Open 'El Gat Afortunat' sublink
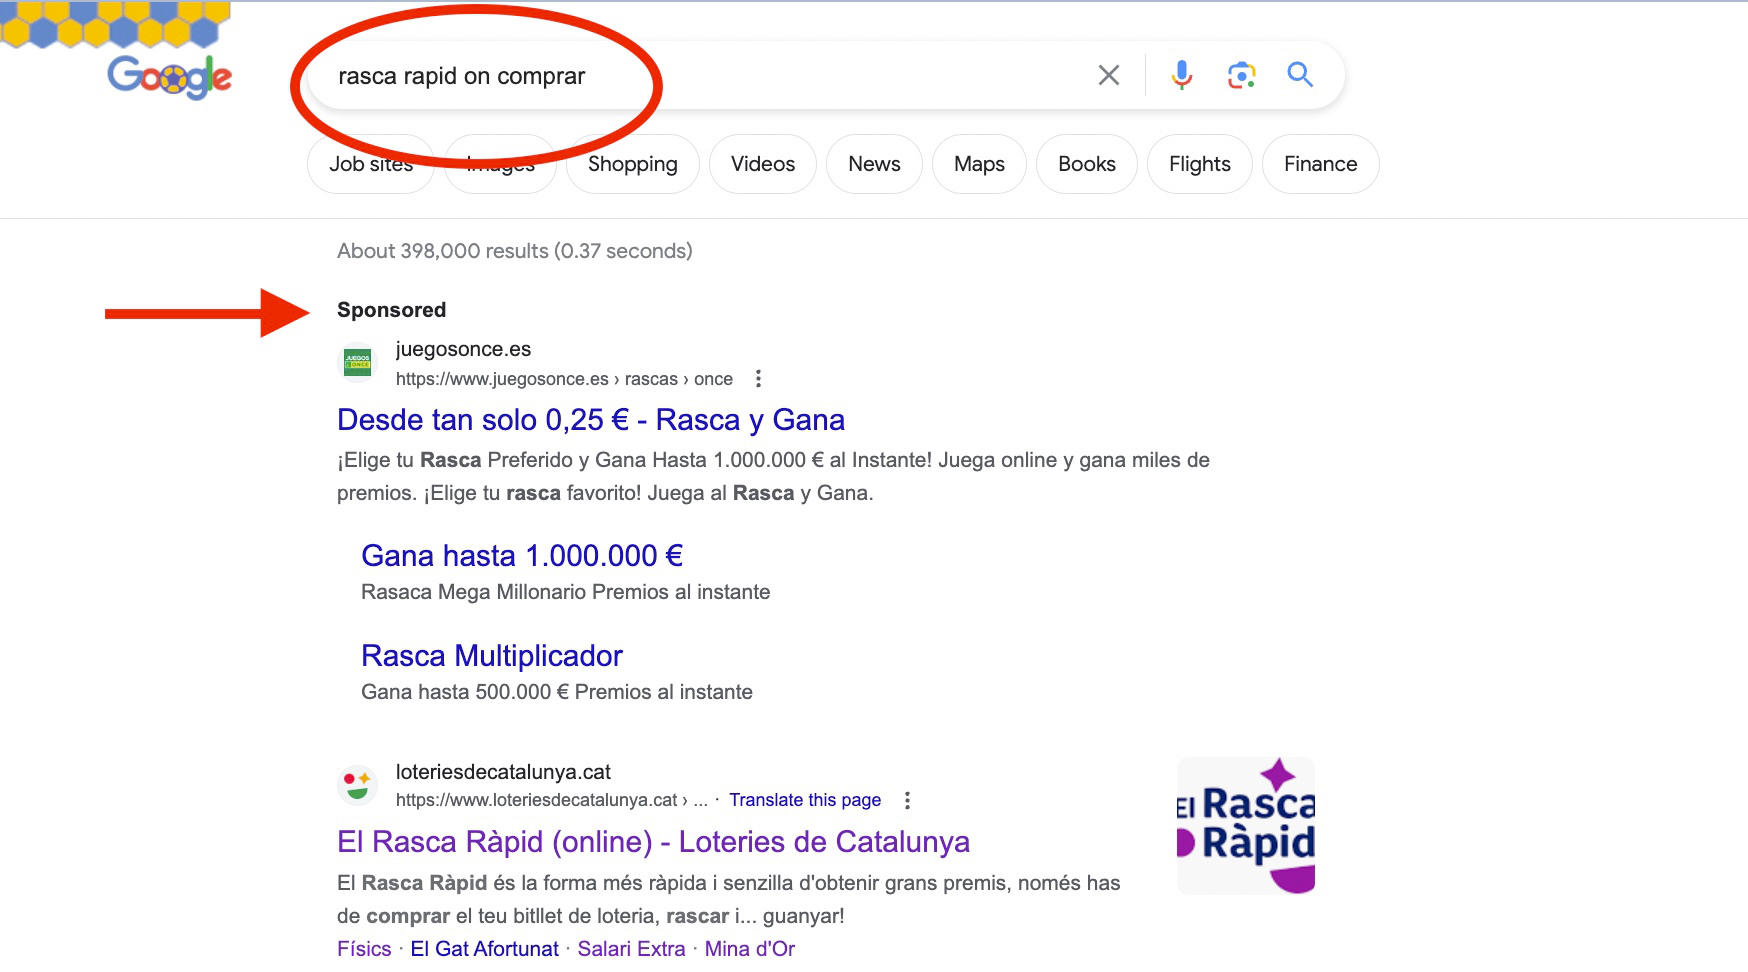Image resolution: width=1748 pixels, height=972 pixels. (x=485, y=949)
